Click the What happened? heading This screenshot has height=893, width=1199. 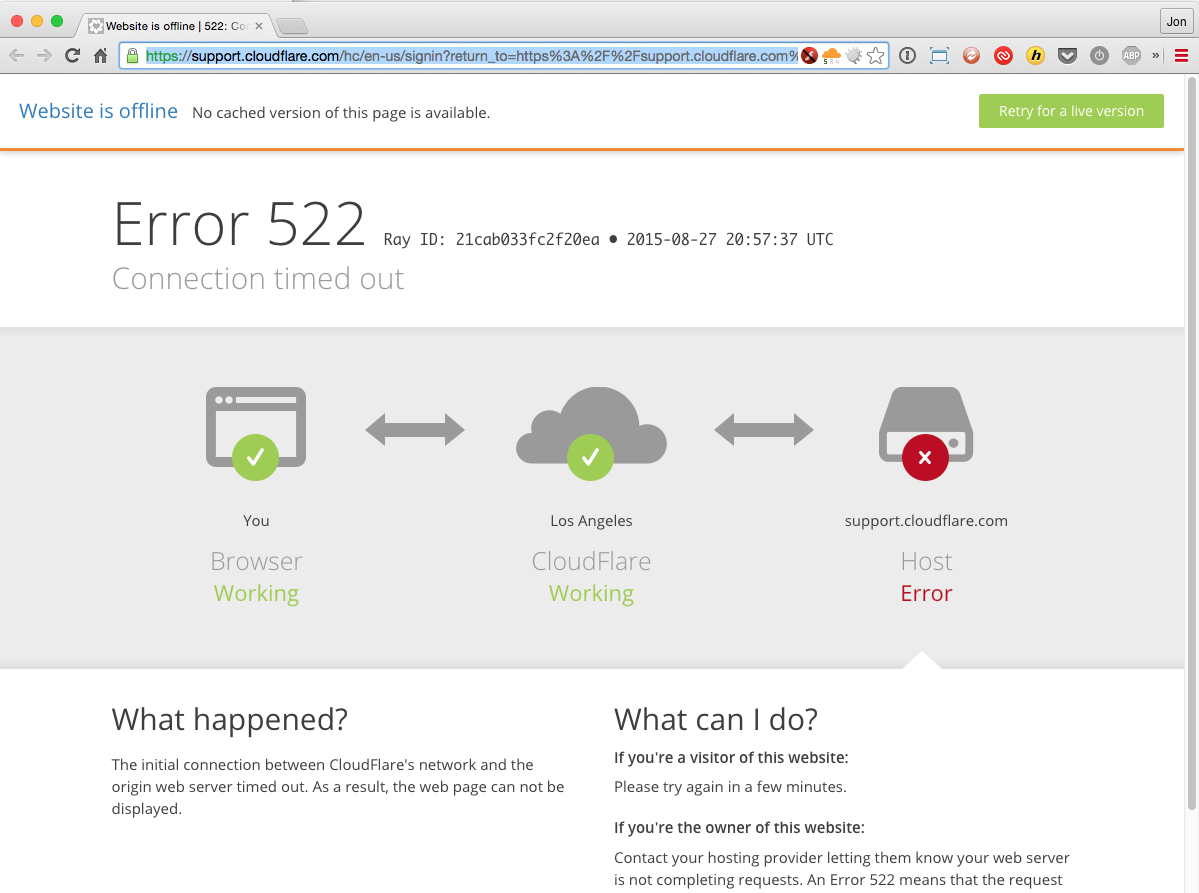click(229, 719)
